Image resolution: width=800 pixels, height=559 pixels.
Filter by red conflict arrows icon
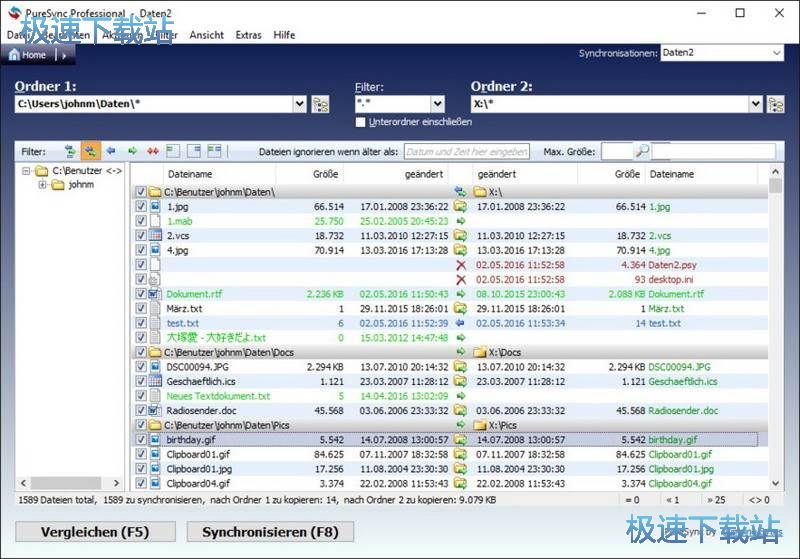tap(153, 151)
